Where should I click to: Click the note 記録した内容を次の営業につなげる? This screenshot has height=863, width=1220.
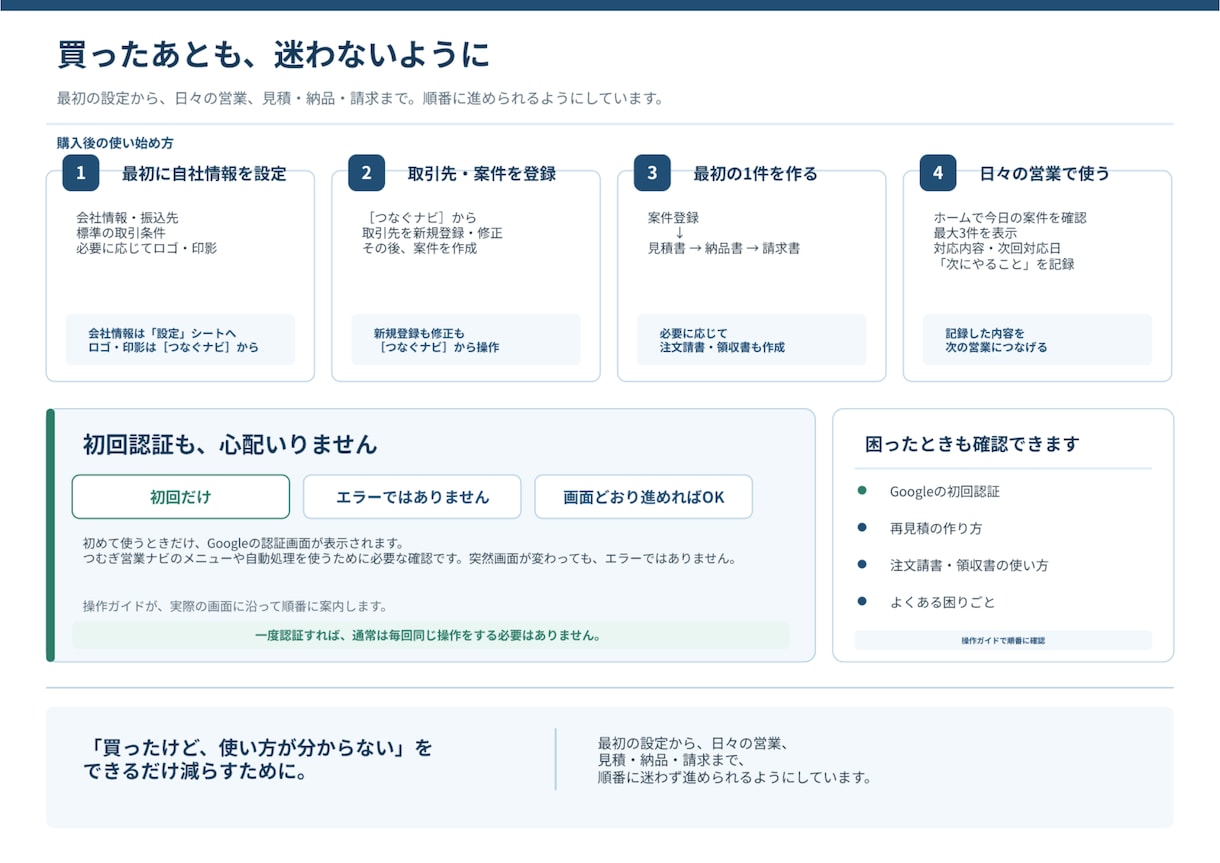point(997,340)
